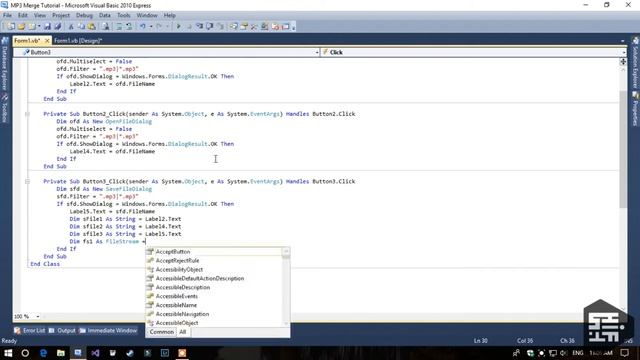
Task: Click the Step Into toolbar icon
Action: [200, 27]
